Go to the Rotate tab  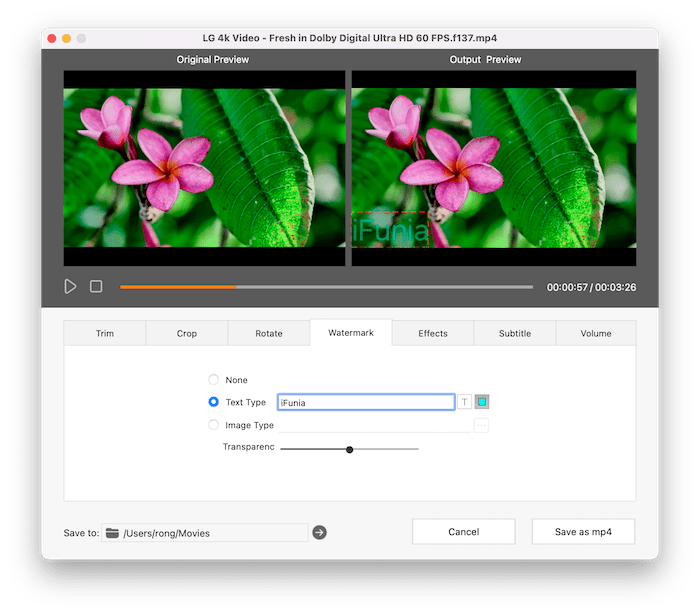(x=269, y=333)
